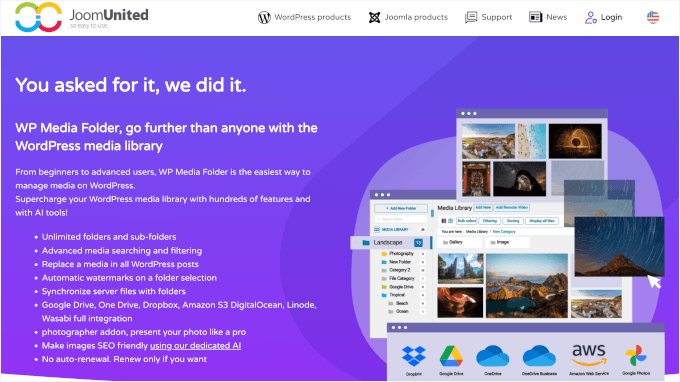
Task: Open the Sorting dropdown
Action: click(513, 221)
